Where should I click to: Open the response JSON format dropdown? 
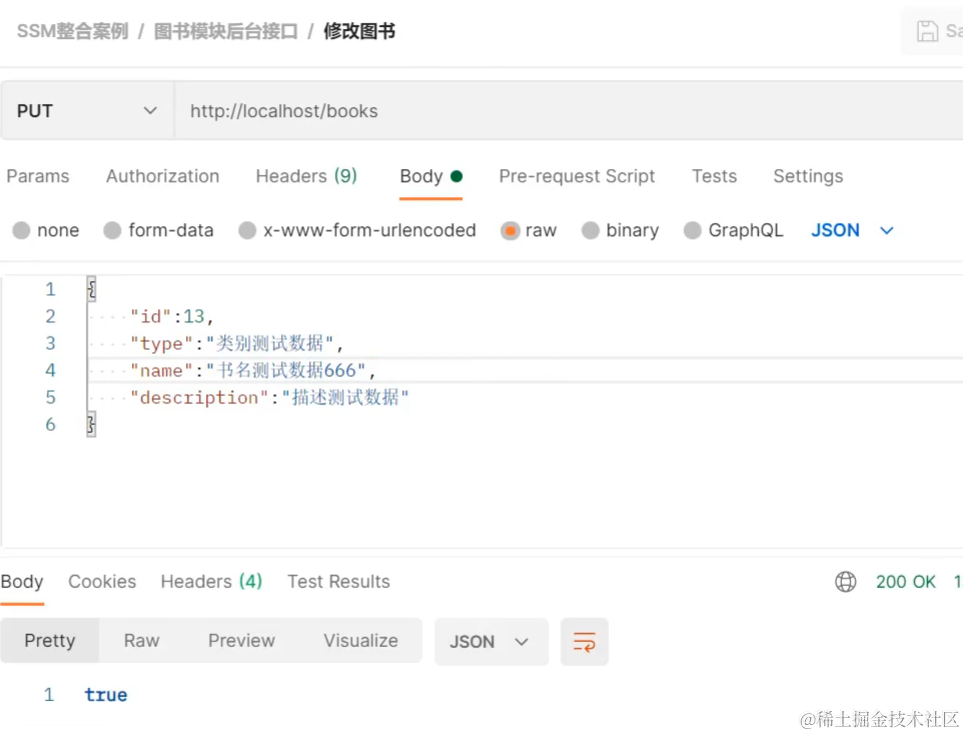[x=490, y=642]
